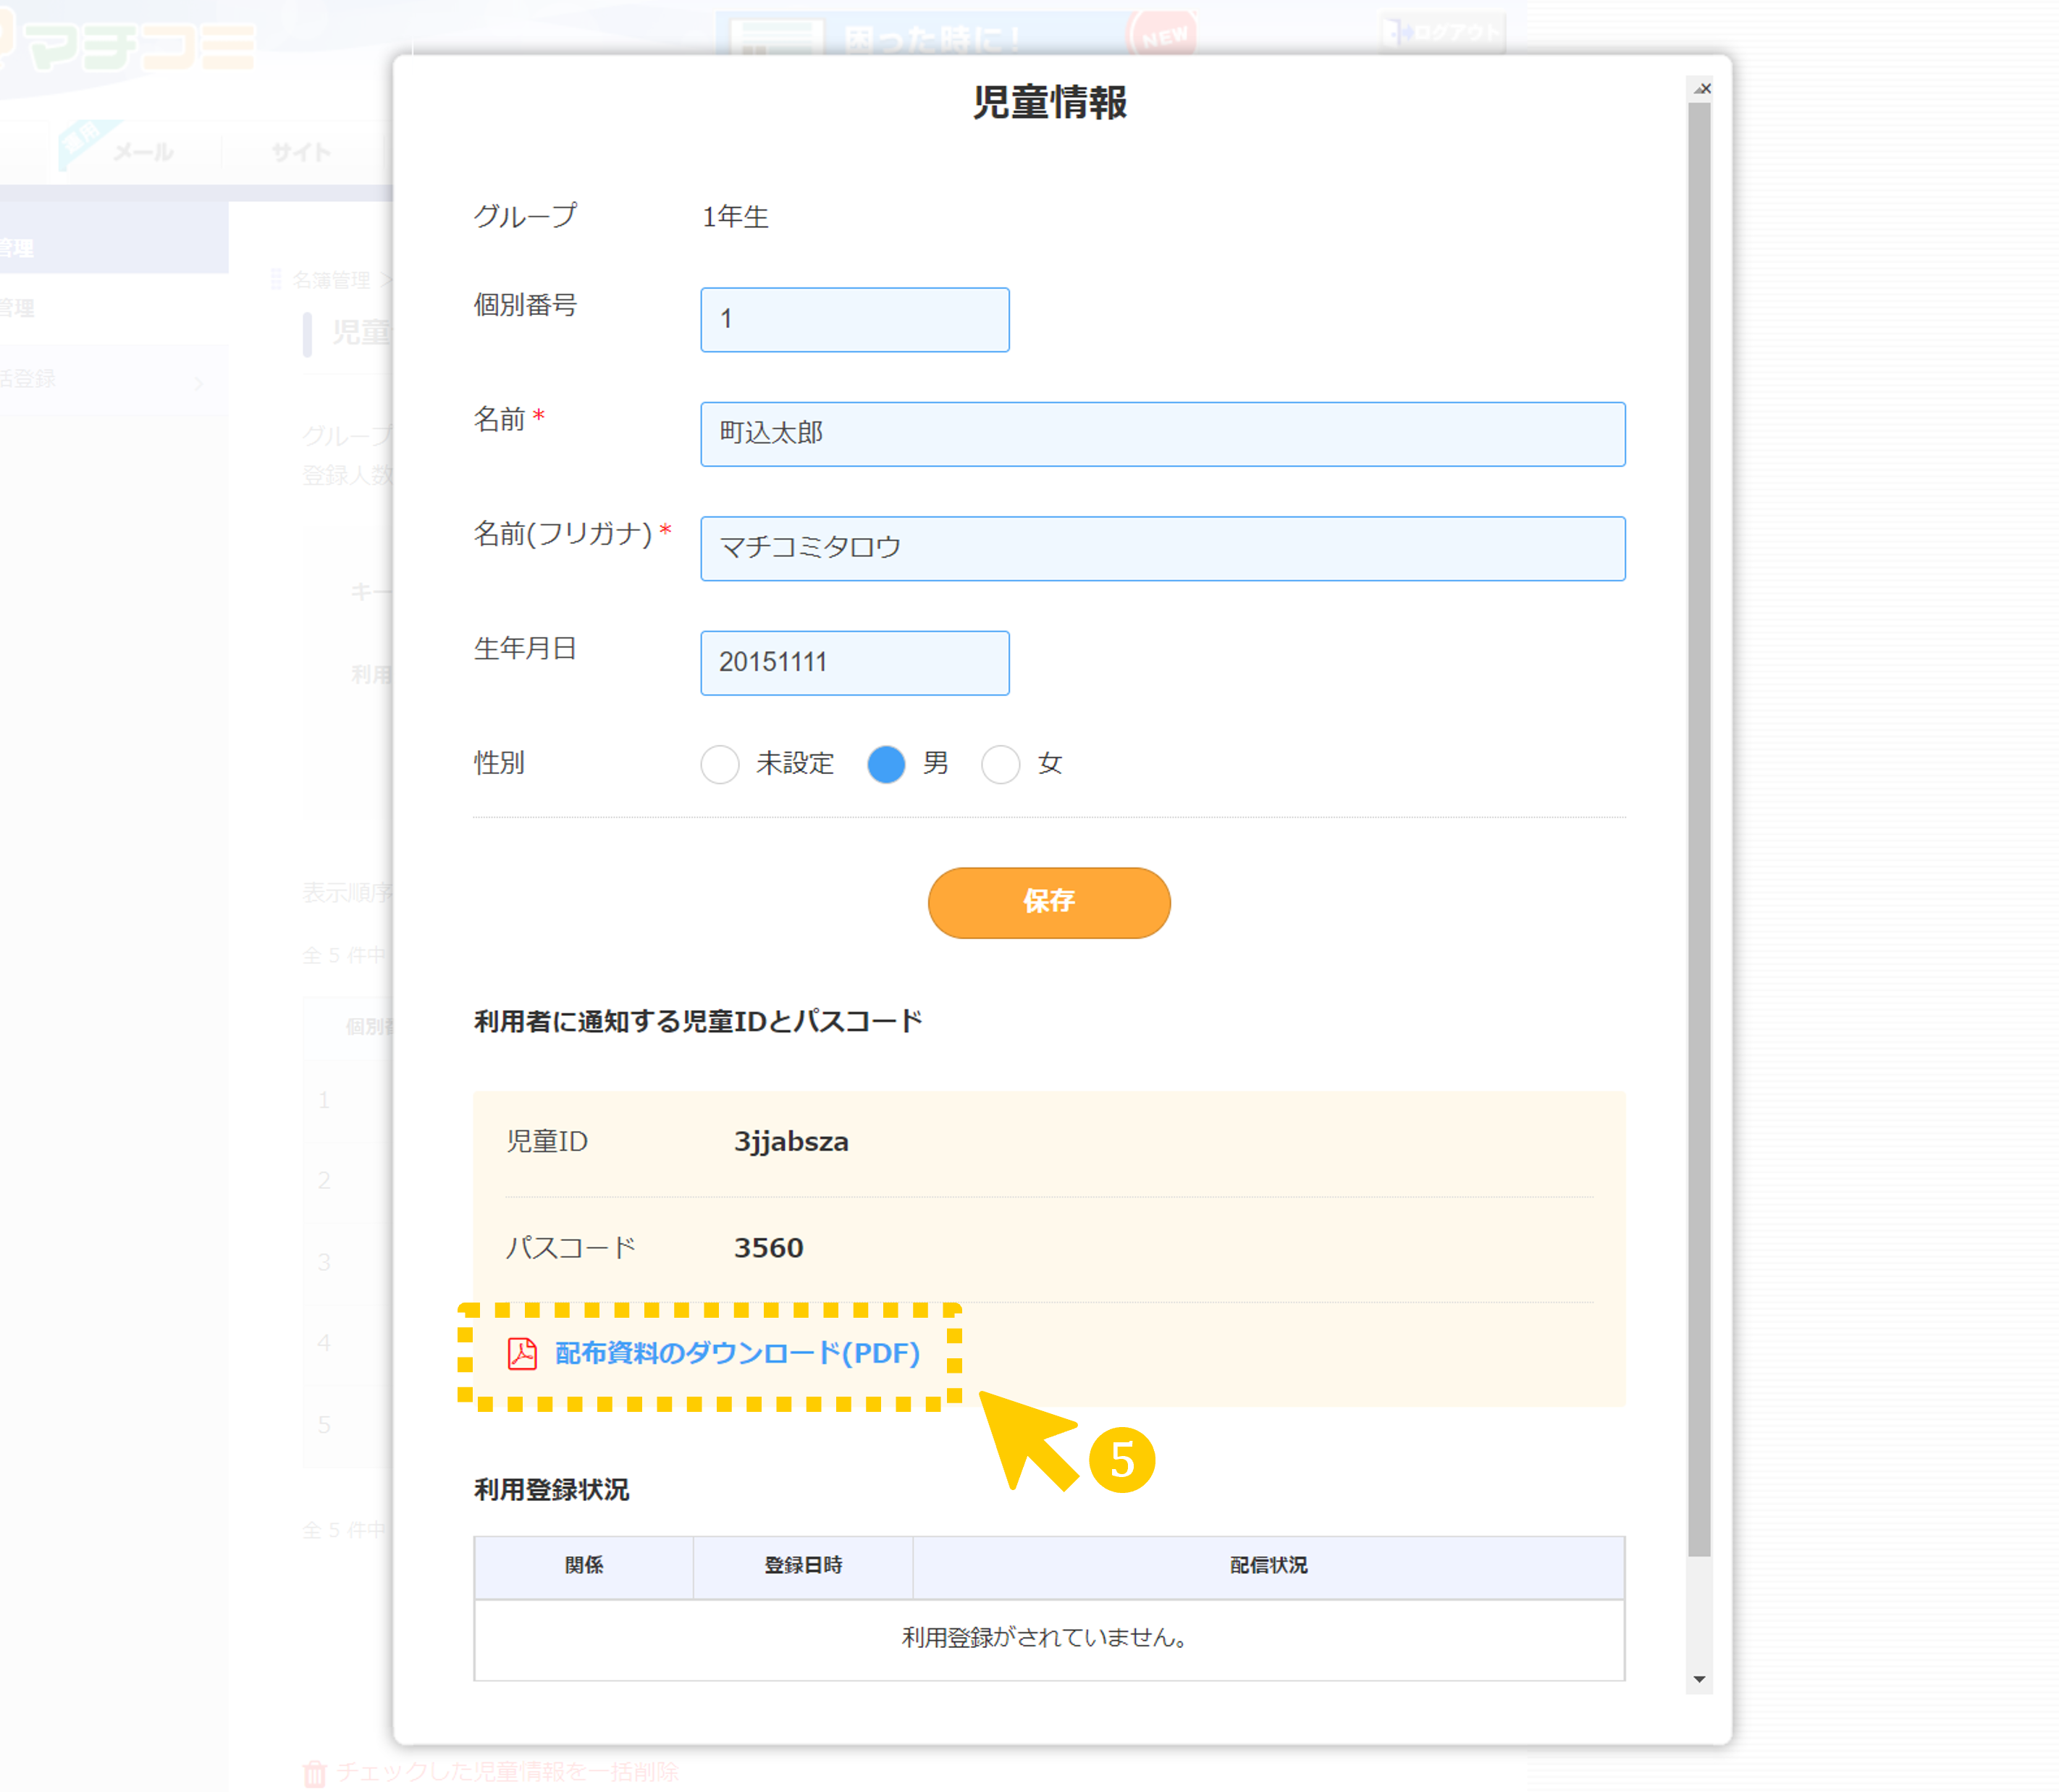
Task: Click the フリガナ field with マチコミタロウ
Action: [x=1162, y=548]
